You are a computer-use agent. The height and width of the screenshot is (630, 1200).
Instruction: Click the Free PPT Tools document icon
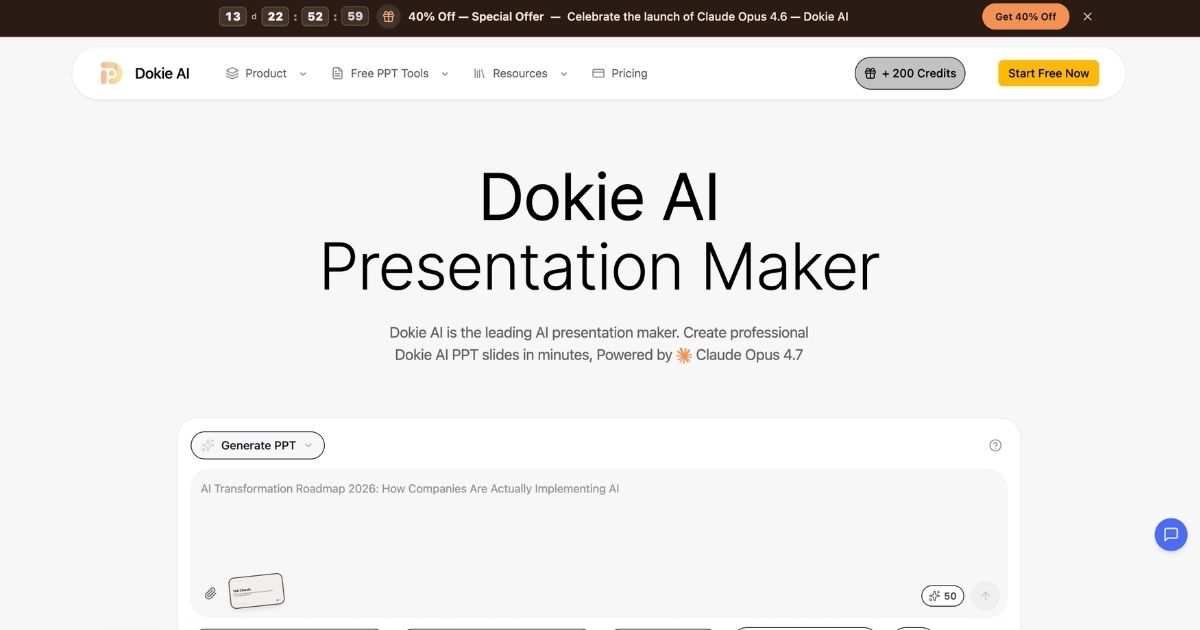pyautogui.click(x=338, y=73)
